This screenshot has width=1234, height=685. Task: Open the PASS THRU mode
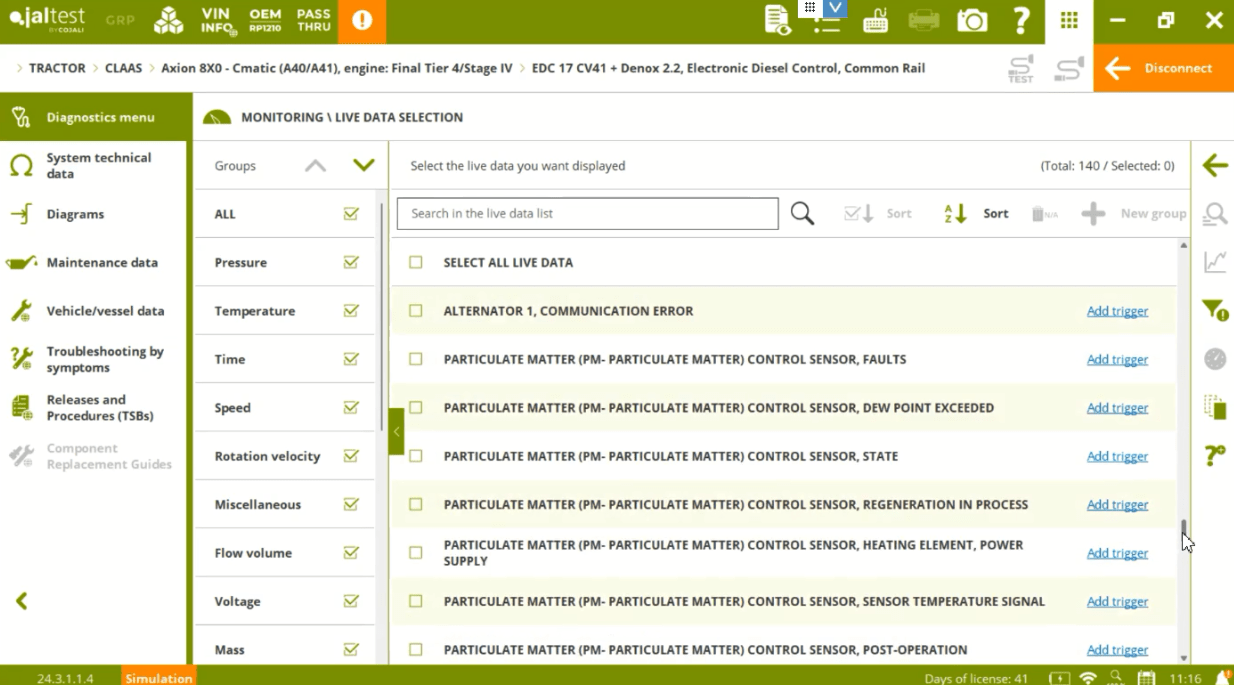click(x=314, y=21)
